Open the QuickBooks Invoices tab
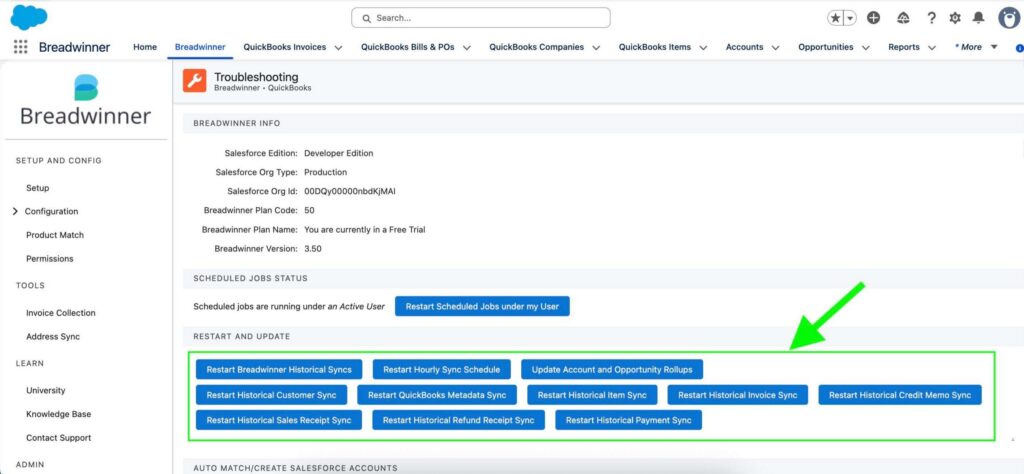Image resolution: width=1024 pixels, height=474 pixels. coord(284,47)
